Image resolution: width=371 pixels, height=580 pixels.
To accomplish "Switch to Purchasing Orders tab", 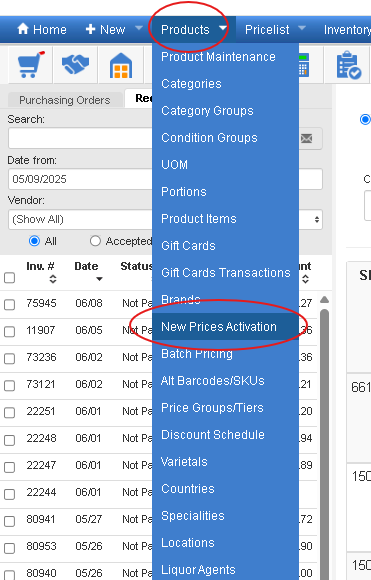I will [x=65, y=100].
